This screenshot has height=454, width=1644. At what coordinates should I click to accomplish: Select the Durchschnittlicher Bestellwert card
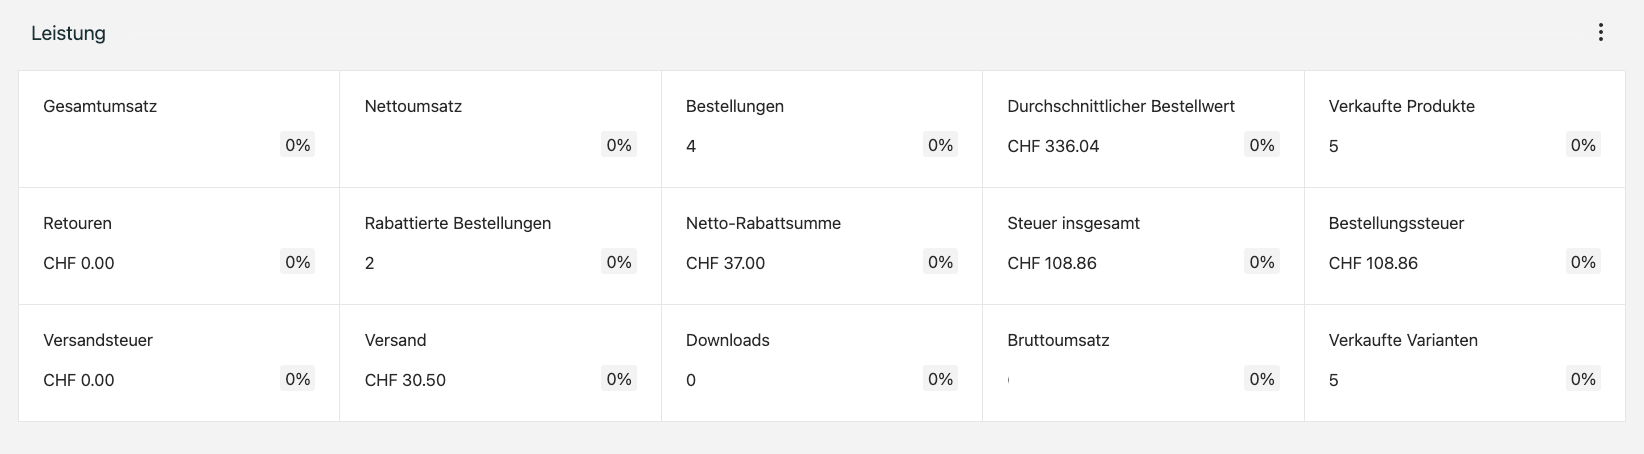(1142, 128)
